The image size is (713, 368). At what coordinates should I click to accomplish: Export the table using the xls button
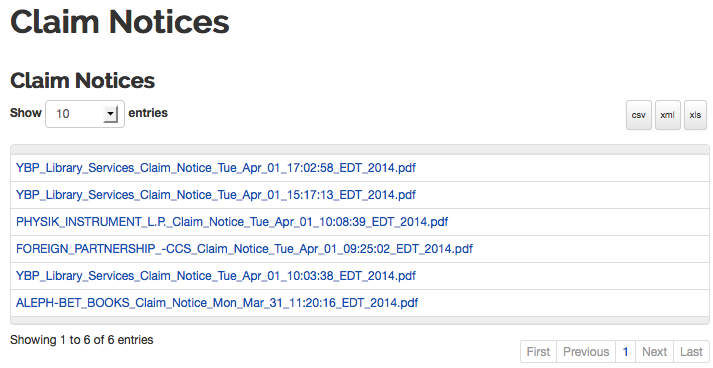coord(695,115)
